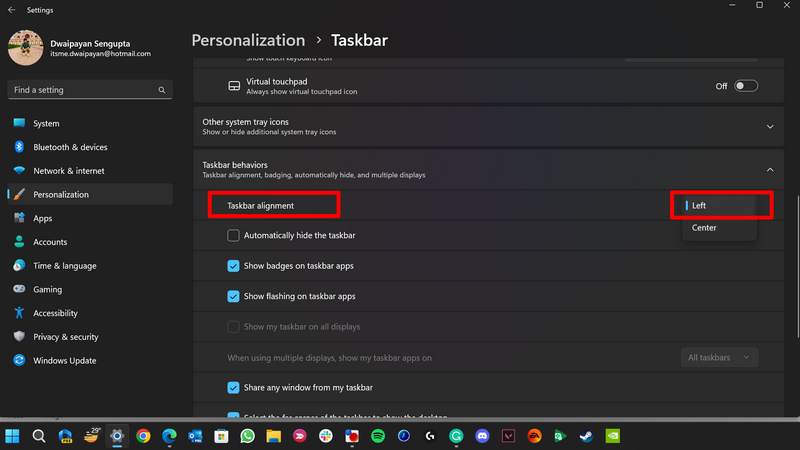Go to Time & language settings

pyautogui.click(x=65, y=266)
